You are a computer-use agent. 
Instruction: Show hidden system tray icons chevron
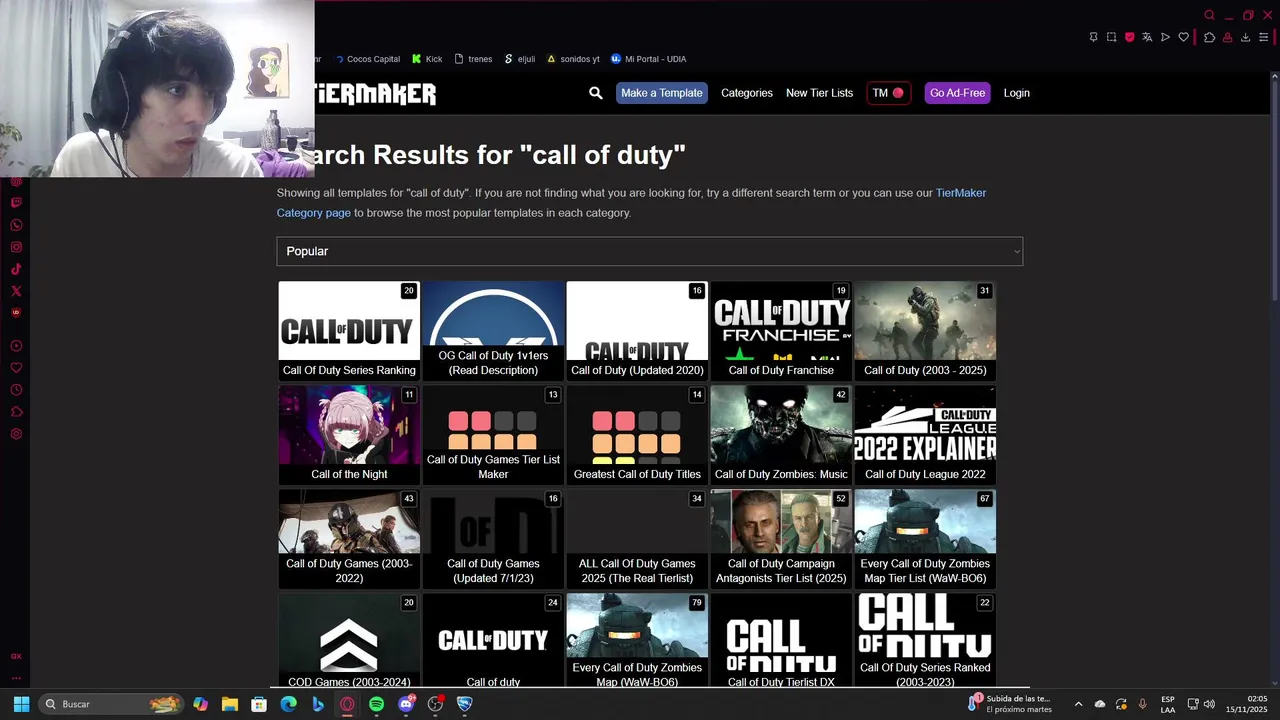(1078, 704)
